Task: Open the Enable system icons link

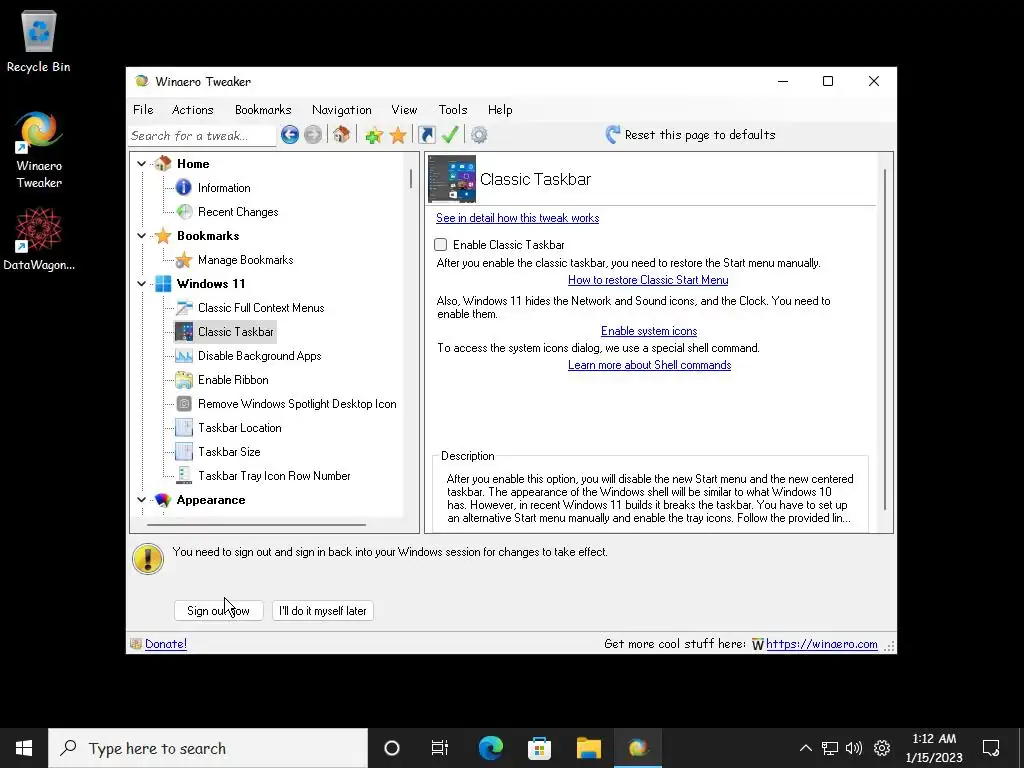Action: coord(649,331)
